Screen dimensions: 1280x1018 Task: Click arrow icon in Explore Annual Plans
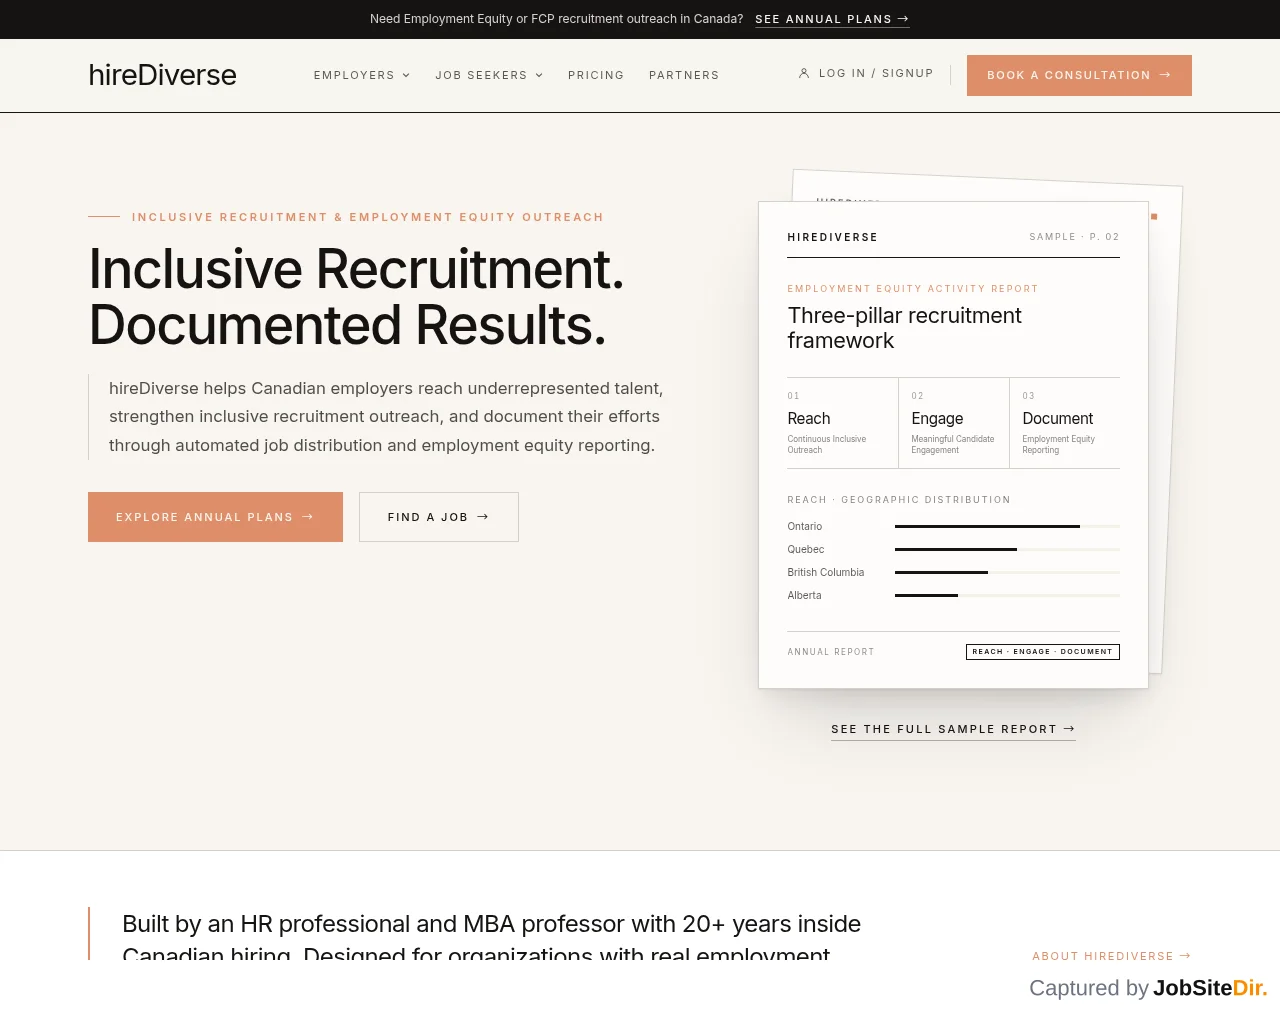point(308,517)
